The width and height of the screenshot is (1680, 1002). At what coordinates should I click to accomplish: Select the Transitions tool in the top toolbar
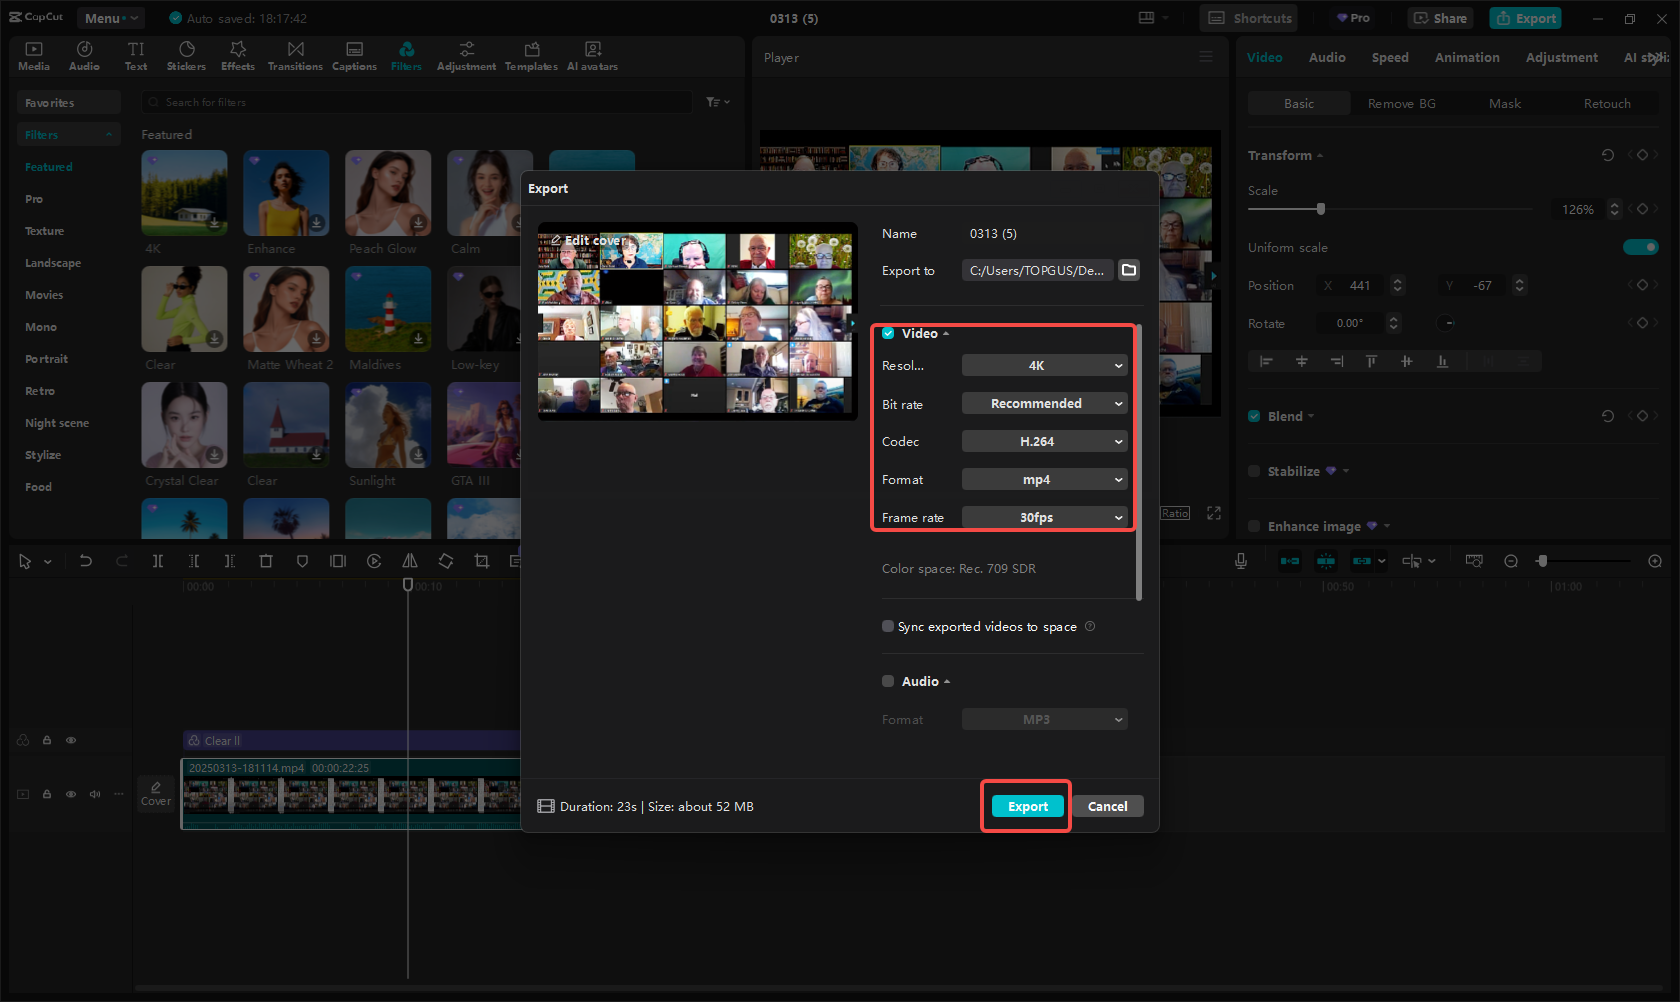[295, 55]
